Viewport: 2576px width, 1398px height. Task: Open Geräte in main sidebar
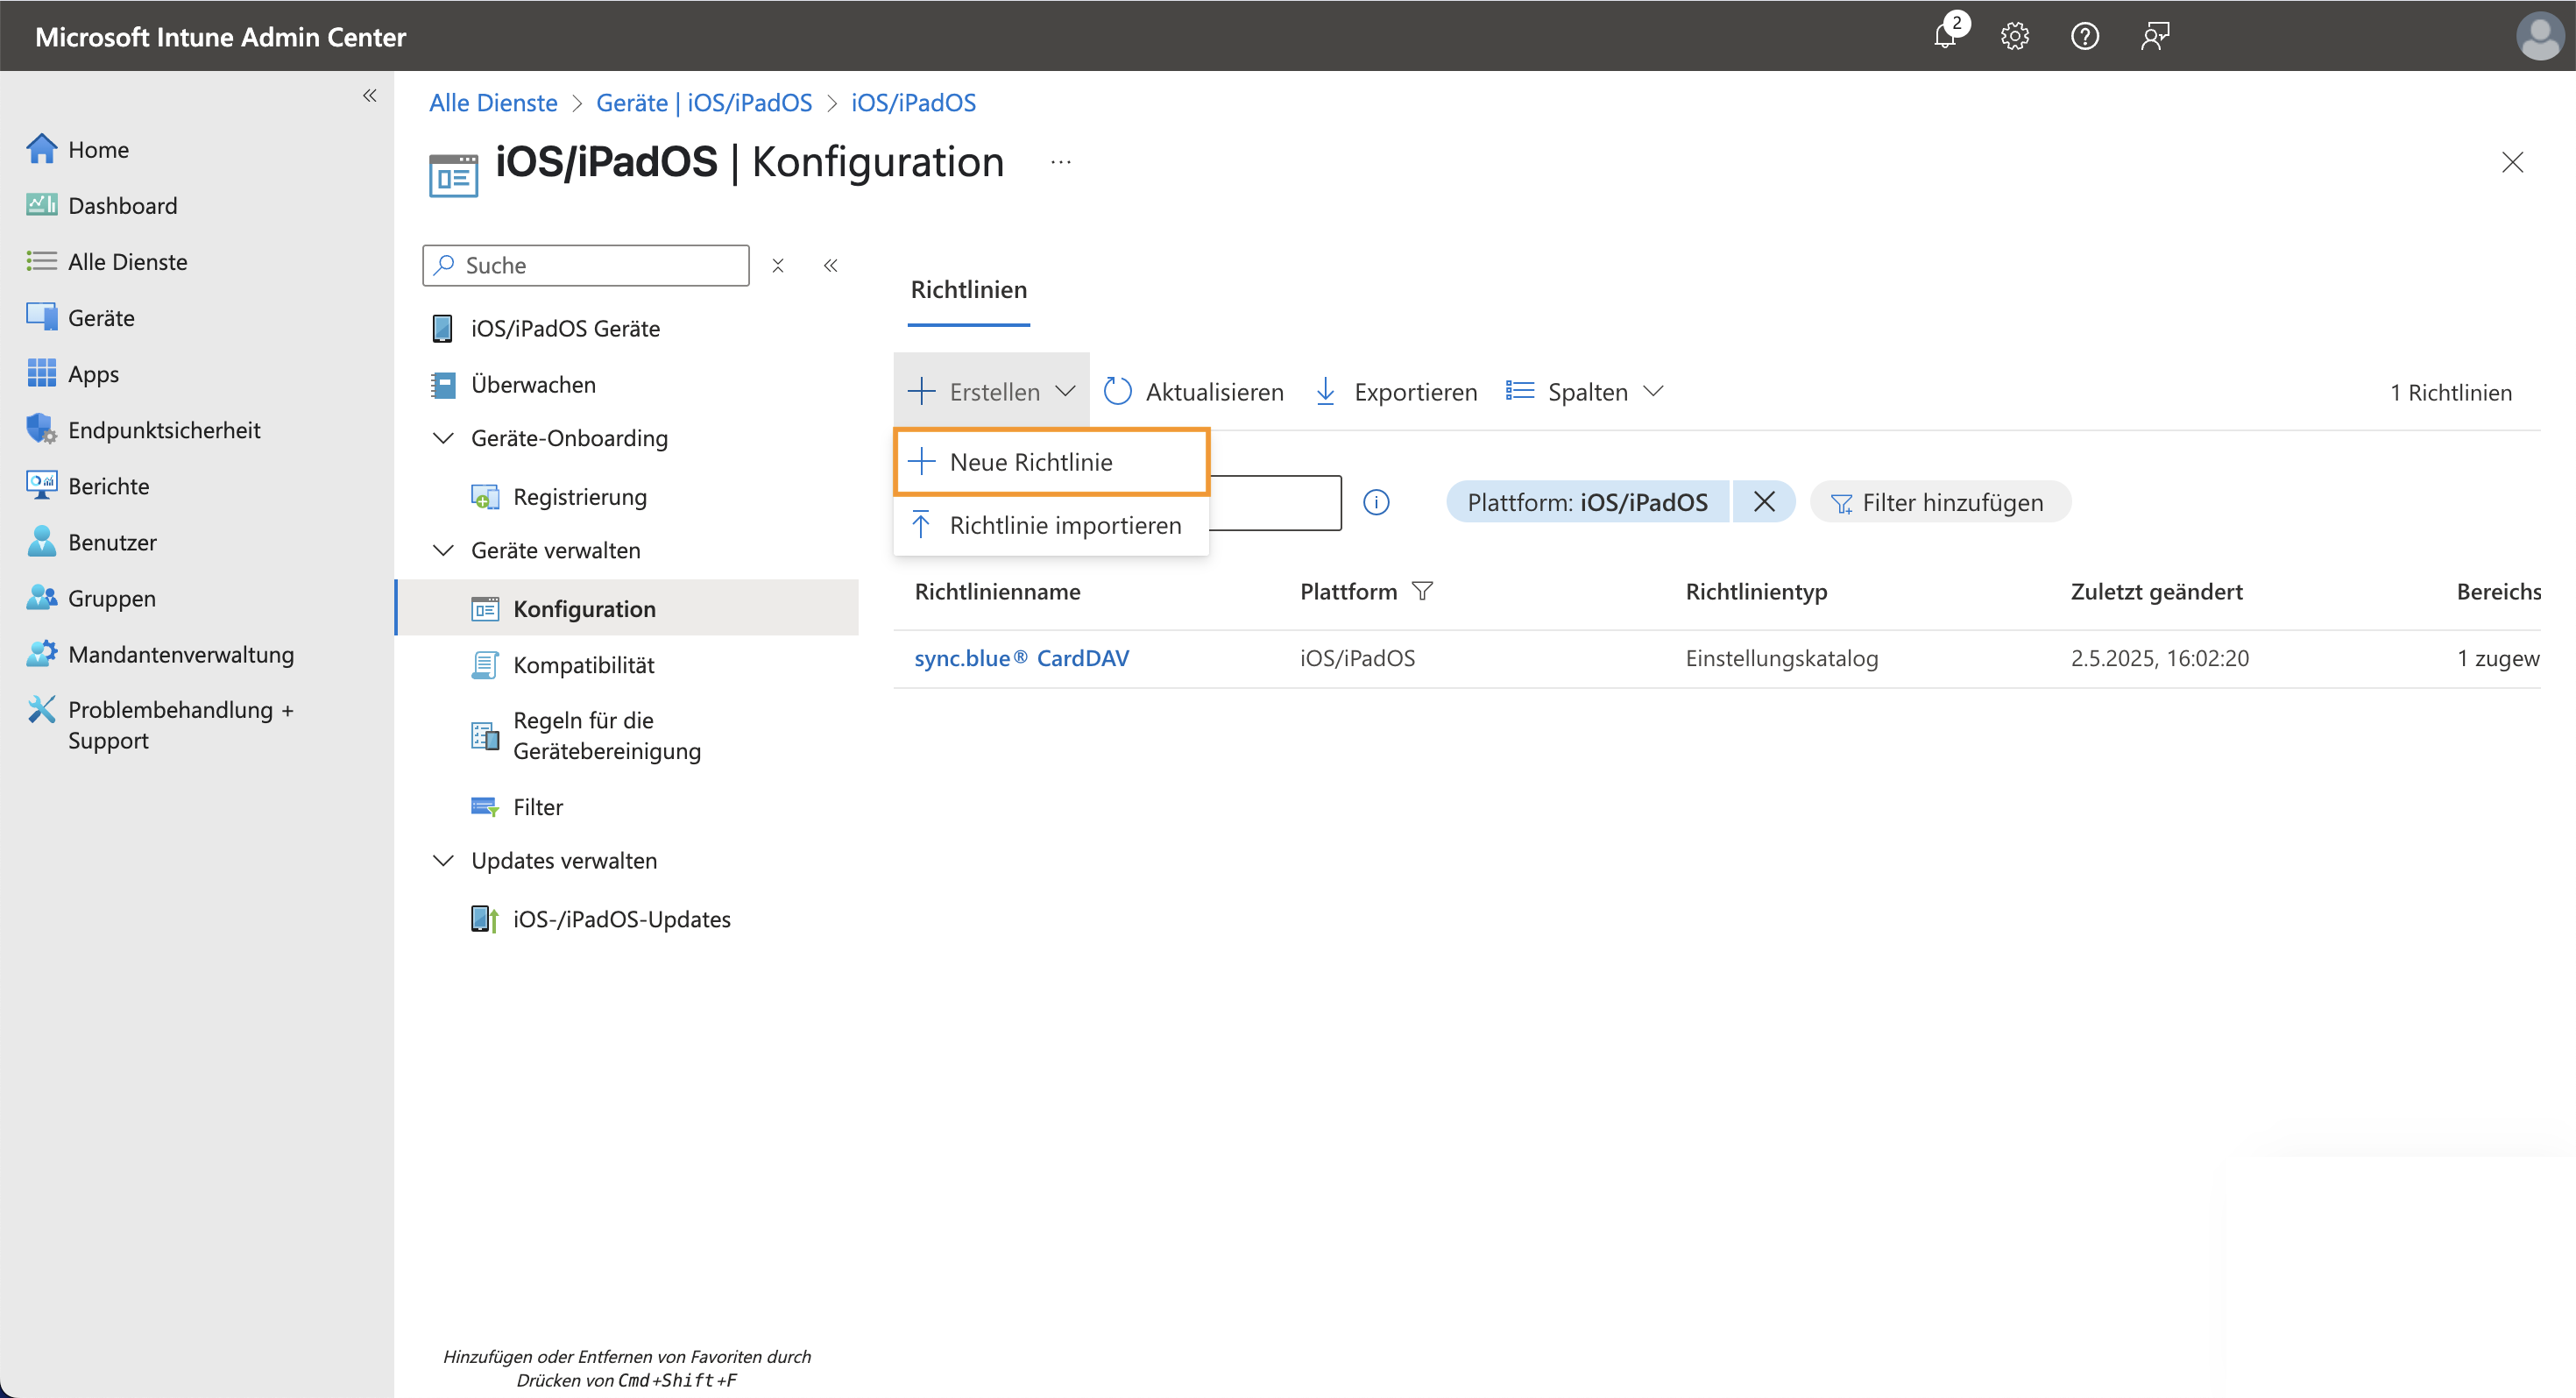click(x=80, y=317)
